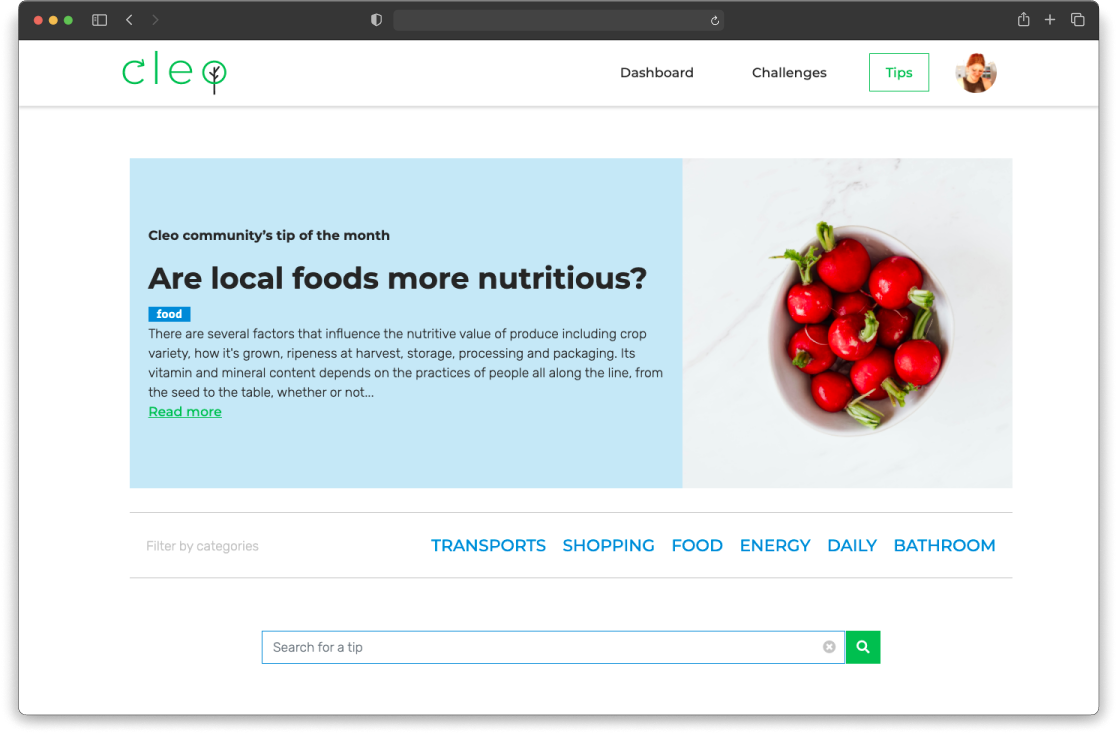The height and width of the screenshot is (734, 1118).
Task: Click the browser share icon
Action: [x=1023, y=20]
